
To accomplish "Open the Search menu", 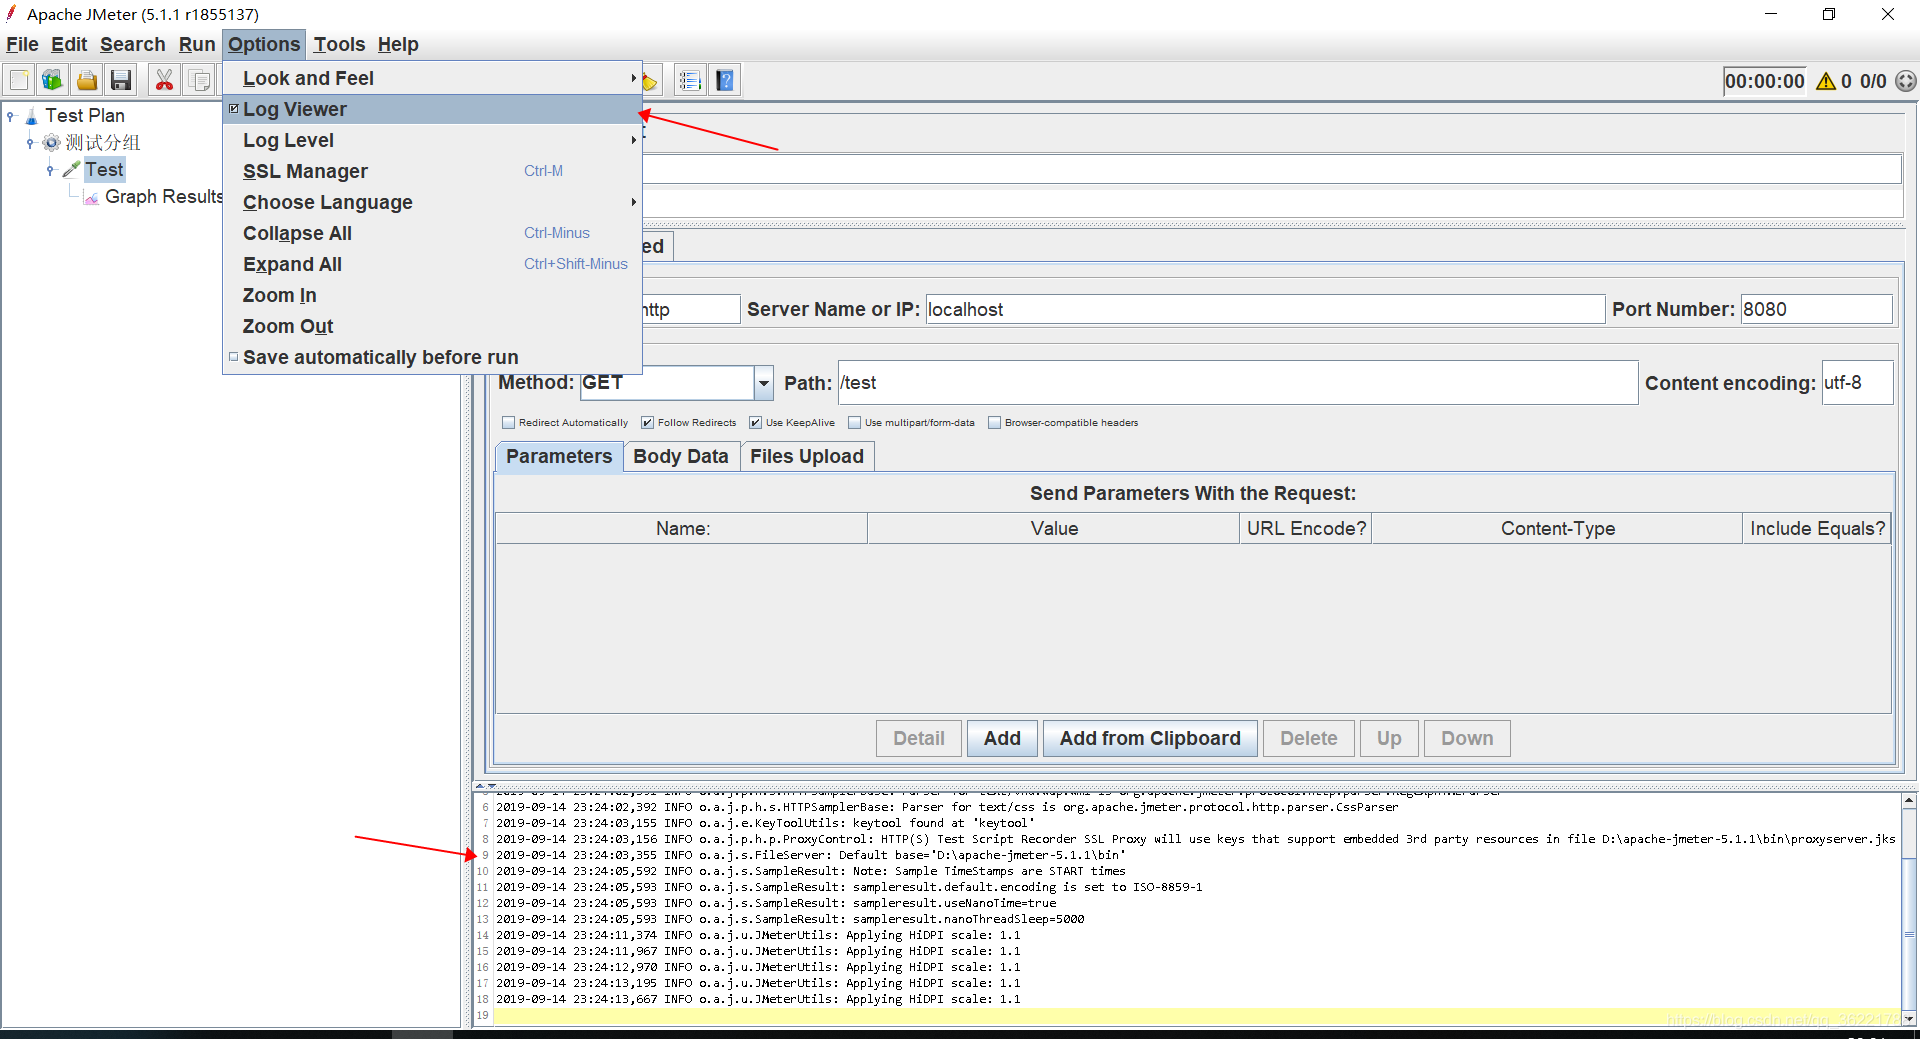I will coord(132,44).
